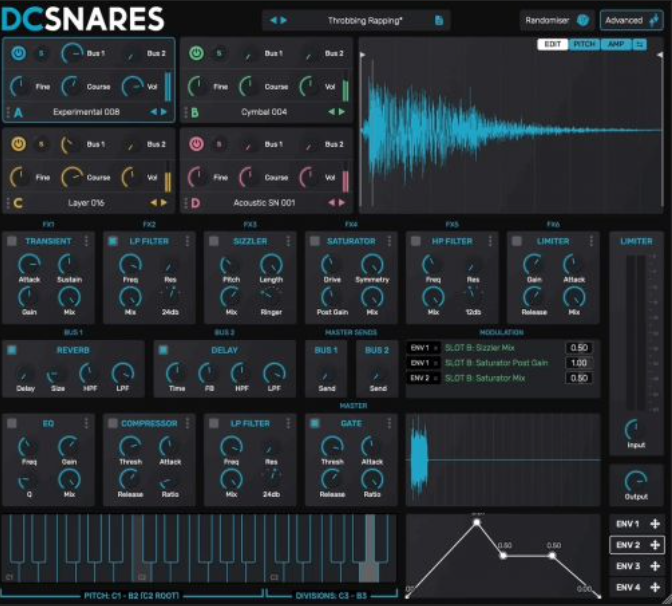Switch to AMP tab in waveform view
The height and width of the screenshot is (606, 672).
point(616,44)
